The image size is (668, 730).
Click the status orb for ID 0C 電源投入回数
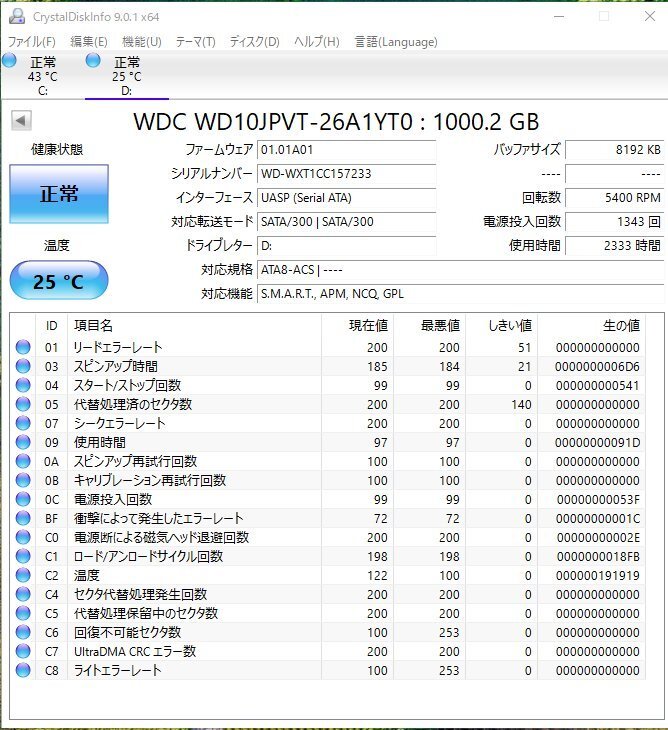23,500
